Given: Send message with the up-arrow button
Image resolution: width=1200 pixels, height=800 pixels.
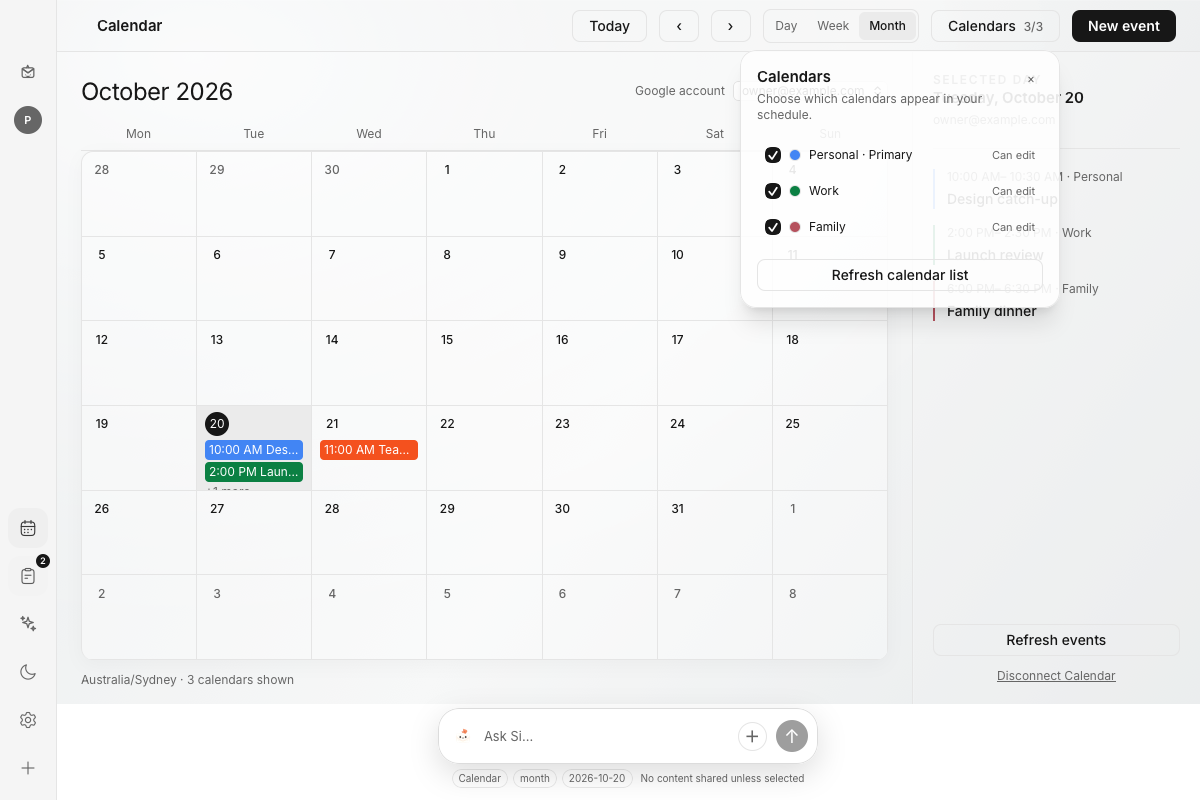Looking at the screenshot, I should (792, 736).
